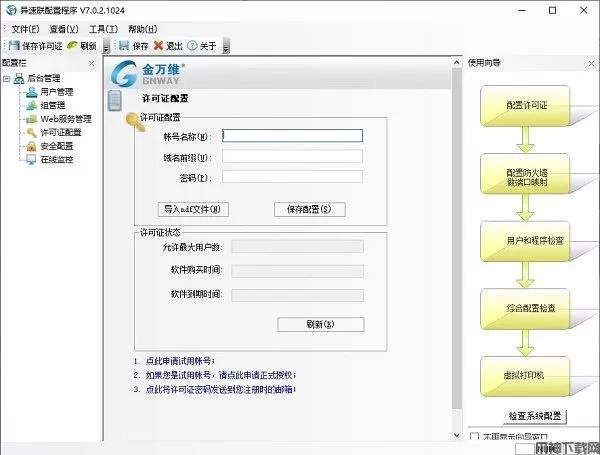Image resolution: width=600 pixels, height=455 pixels.
Task: Click the GNWAY 金万维 logo
Action: point(147,73)
